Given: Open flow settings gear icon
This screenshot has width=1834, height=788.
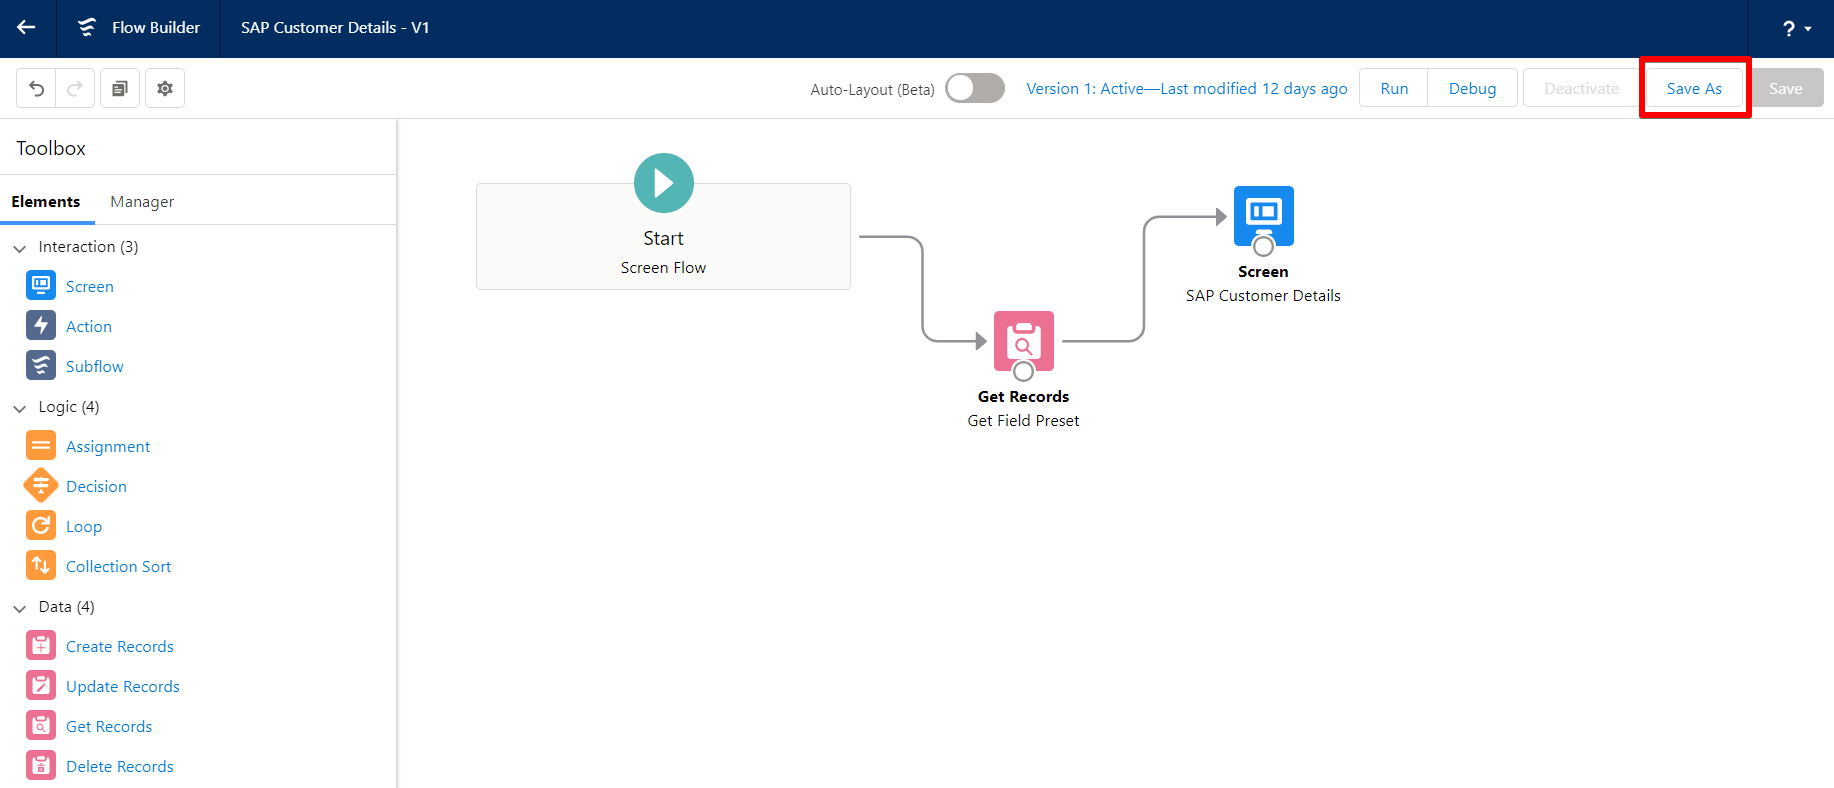Looking at the screenshot, I should pyautogui.click(x=165, y=88).
